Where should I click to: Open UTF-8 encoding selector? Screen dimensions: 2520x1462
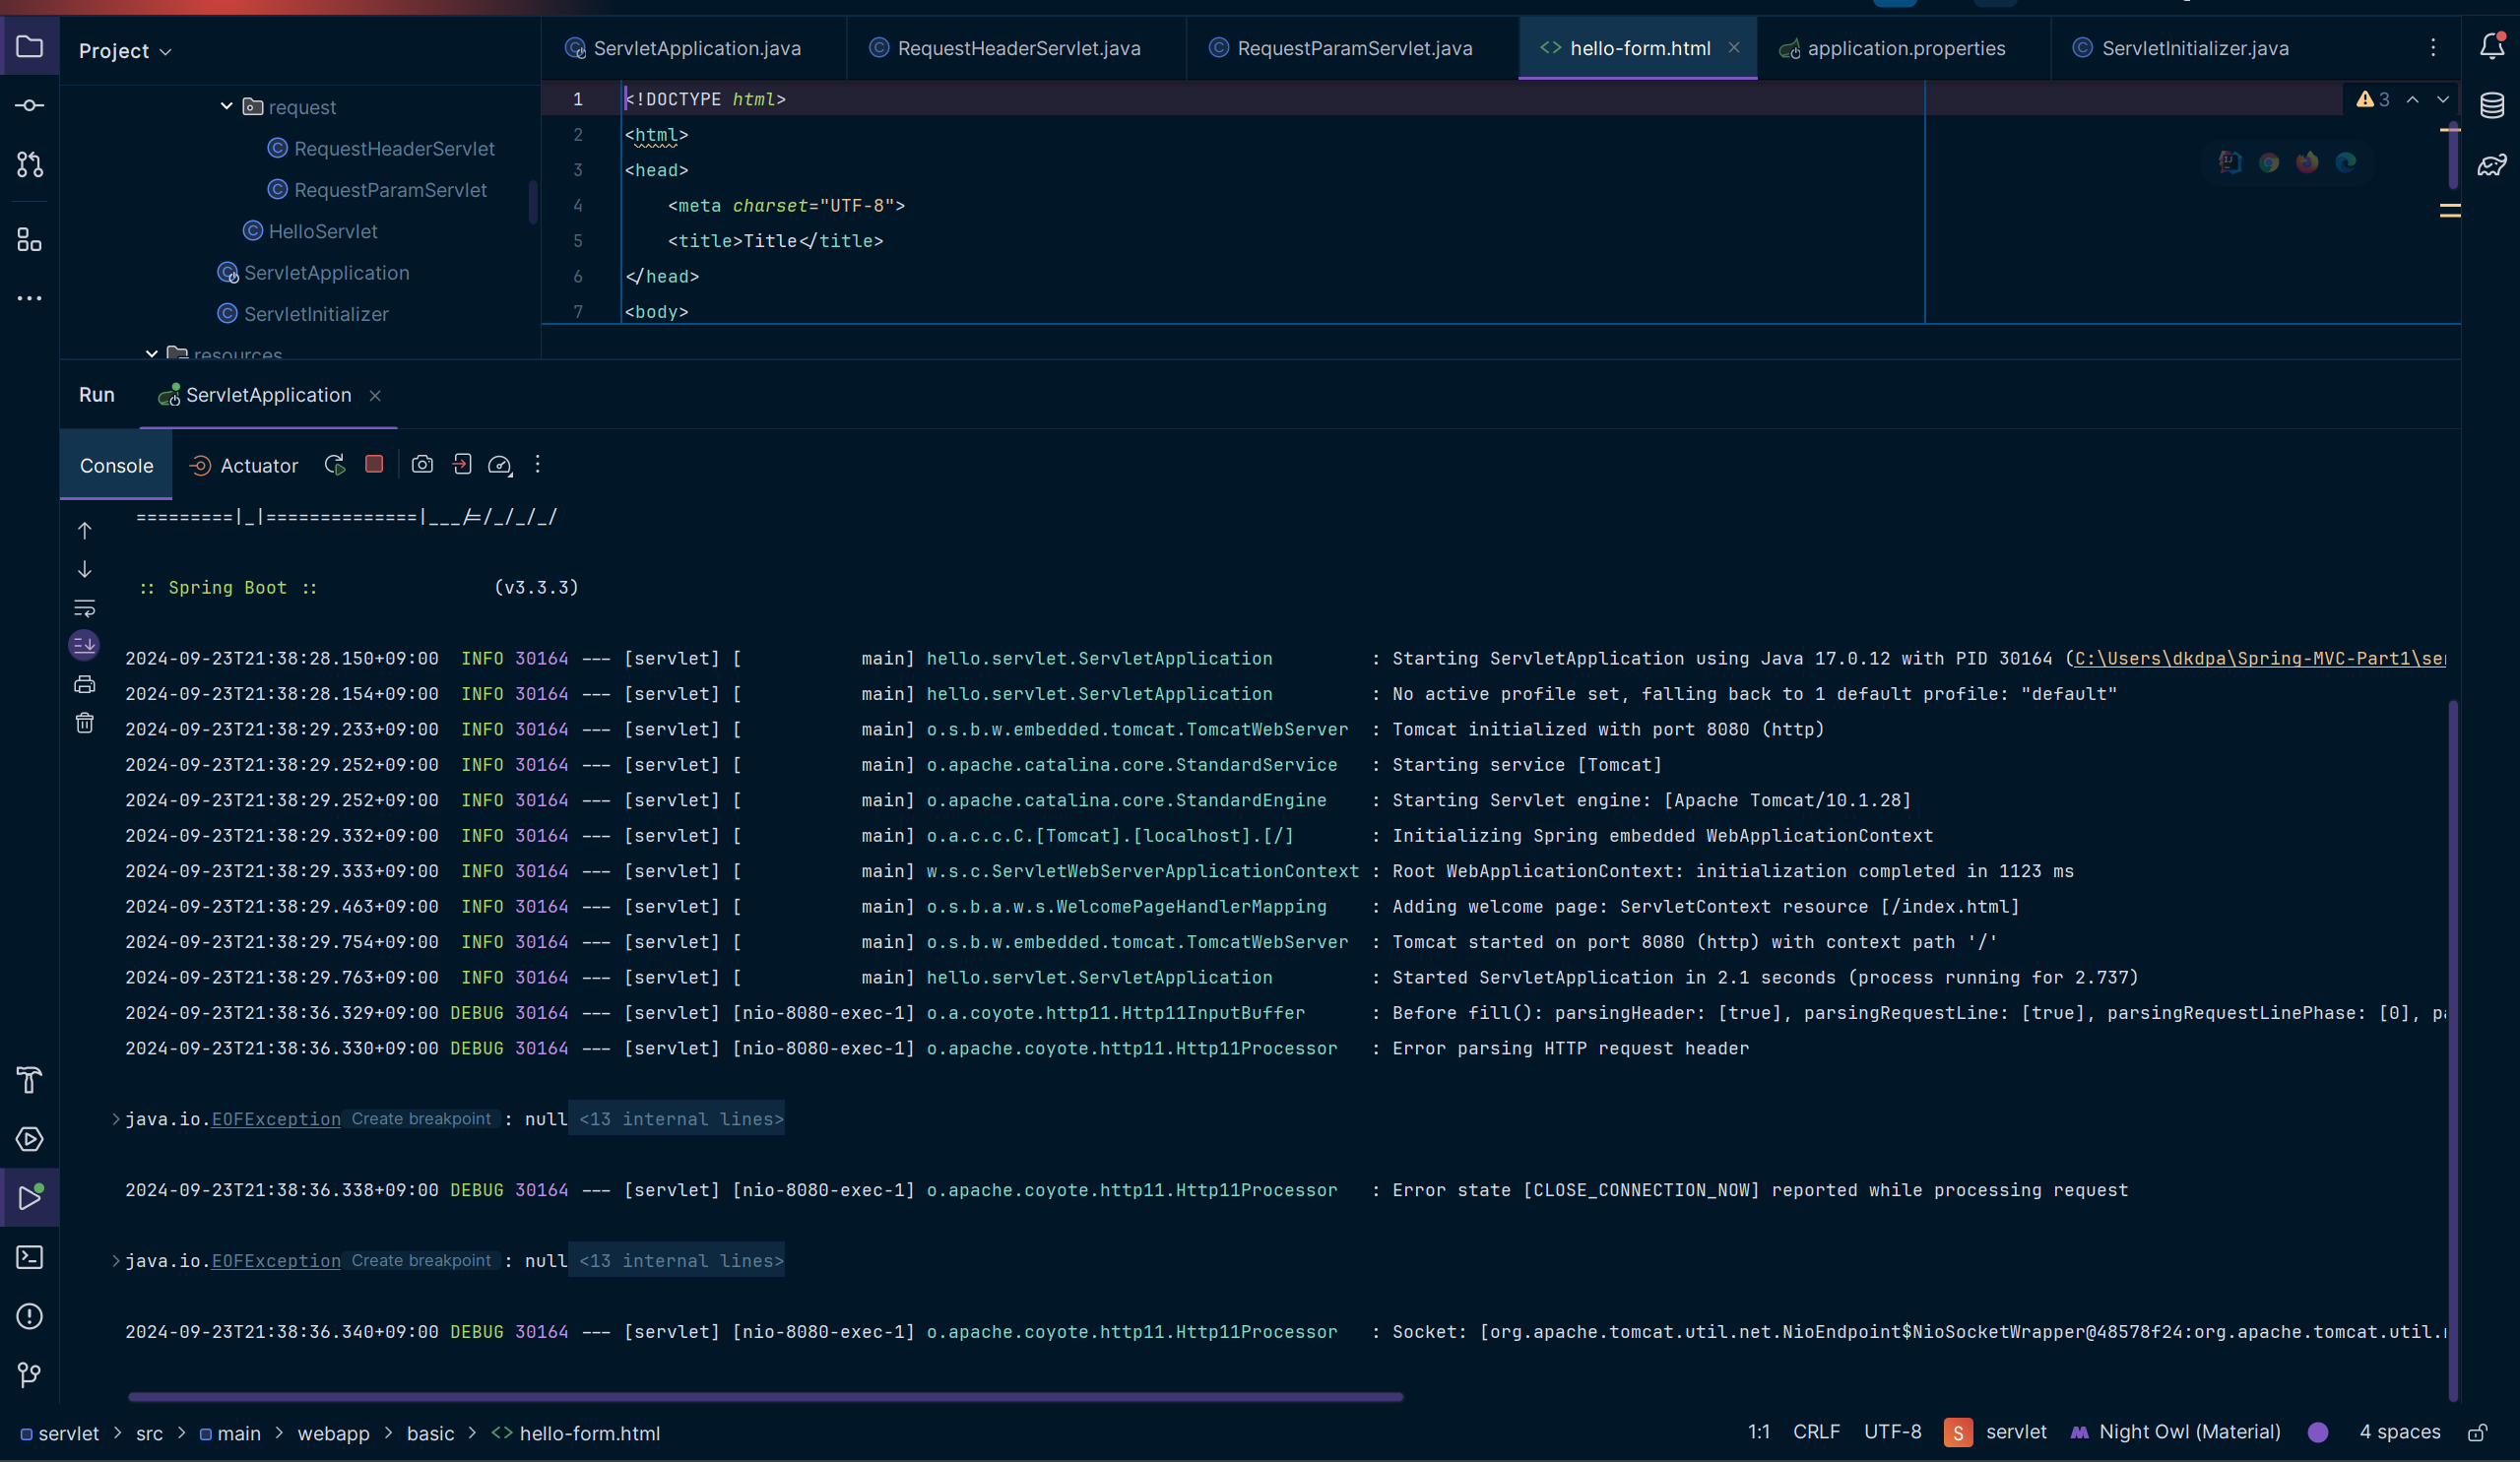(1892, 1432)
